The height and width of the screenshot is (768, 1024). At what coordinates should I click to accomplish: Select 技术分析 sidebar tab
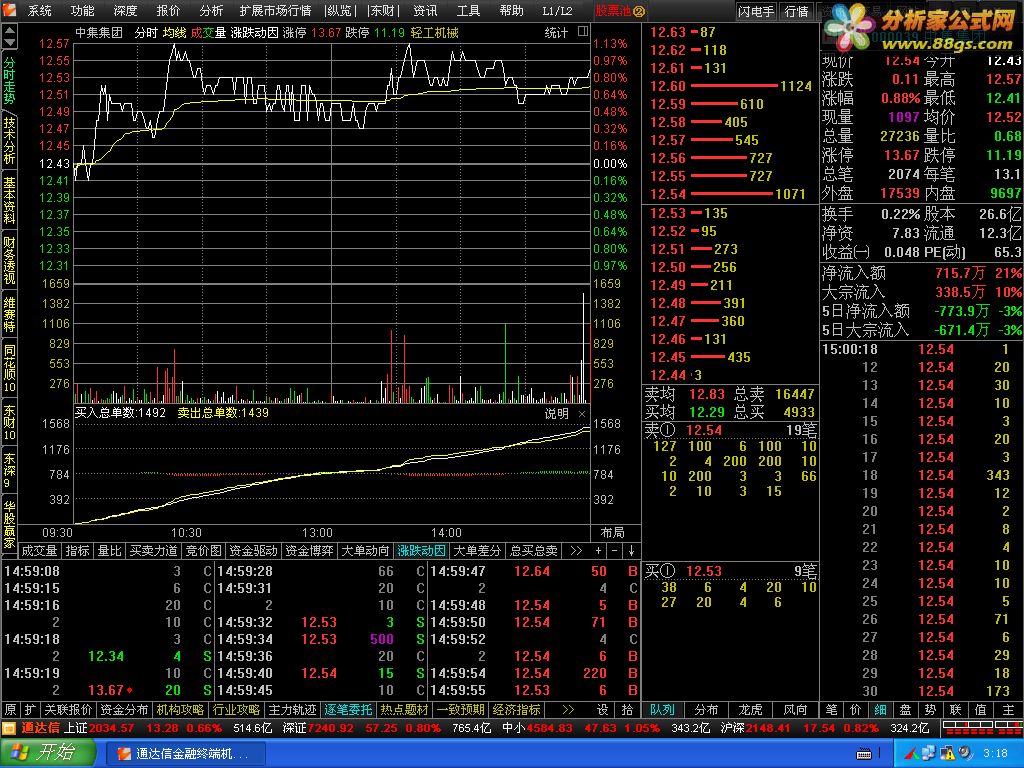click(9, 140)
